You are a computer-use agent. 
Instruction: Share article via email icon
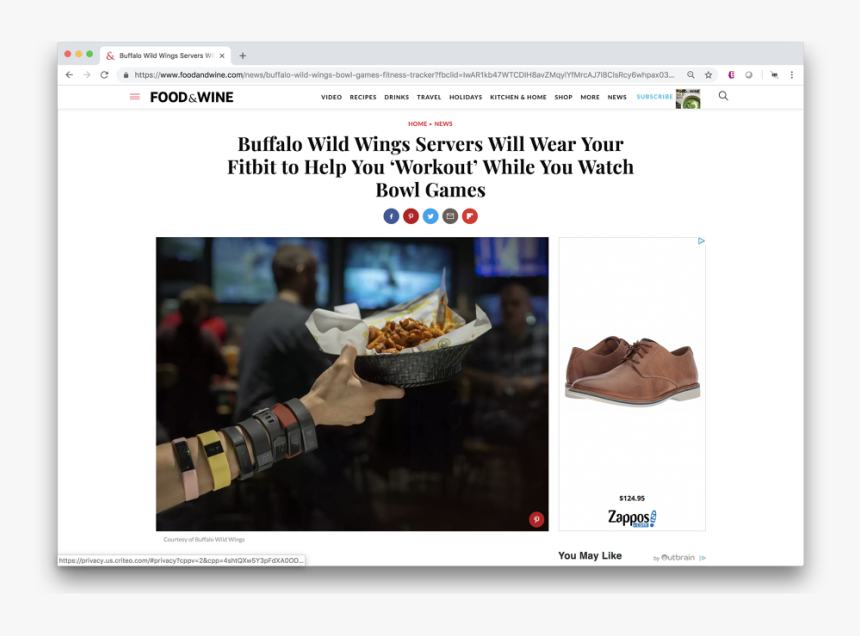(x=450, y=216)
